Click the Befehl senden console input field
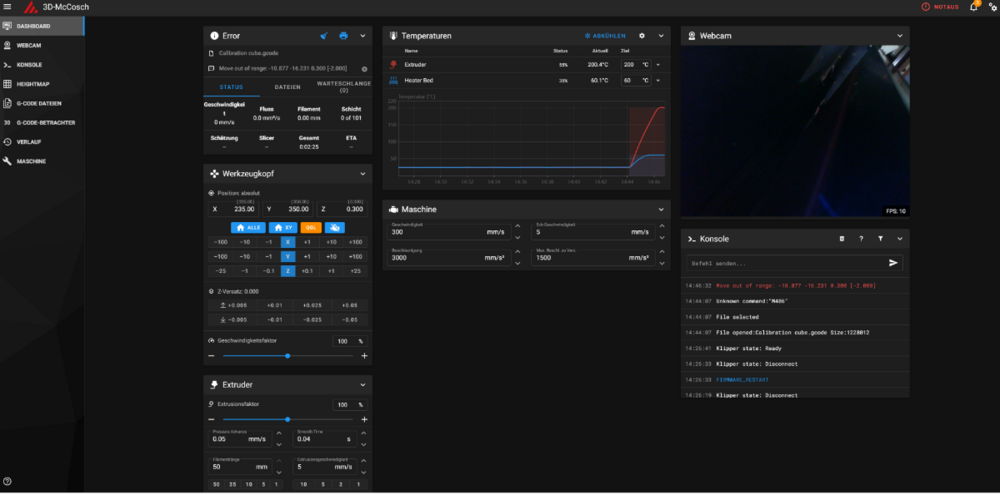This screenshot has height=495, width=1000. pyautogui.click(x=787, y=263)
